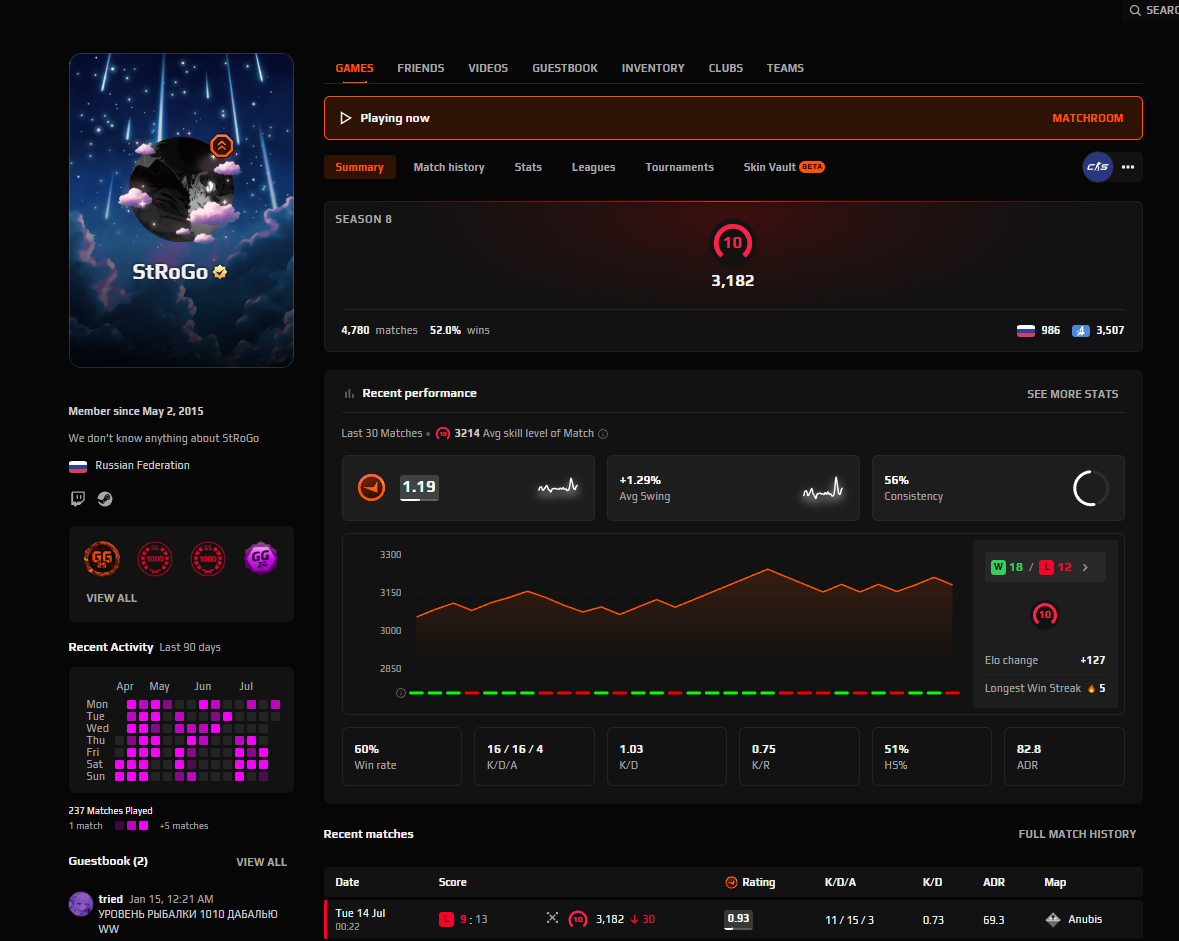Click VIEW ALL next to Guestbook
Screen dimensions: 1179x941
261,862
